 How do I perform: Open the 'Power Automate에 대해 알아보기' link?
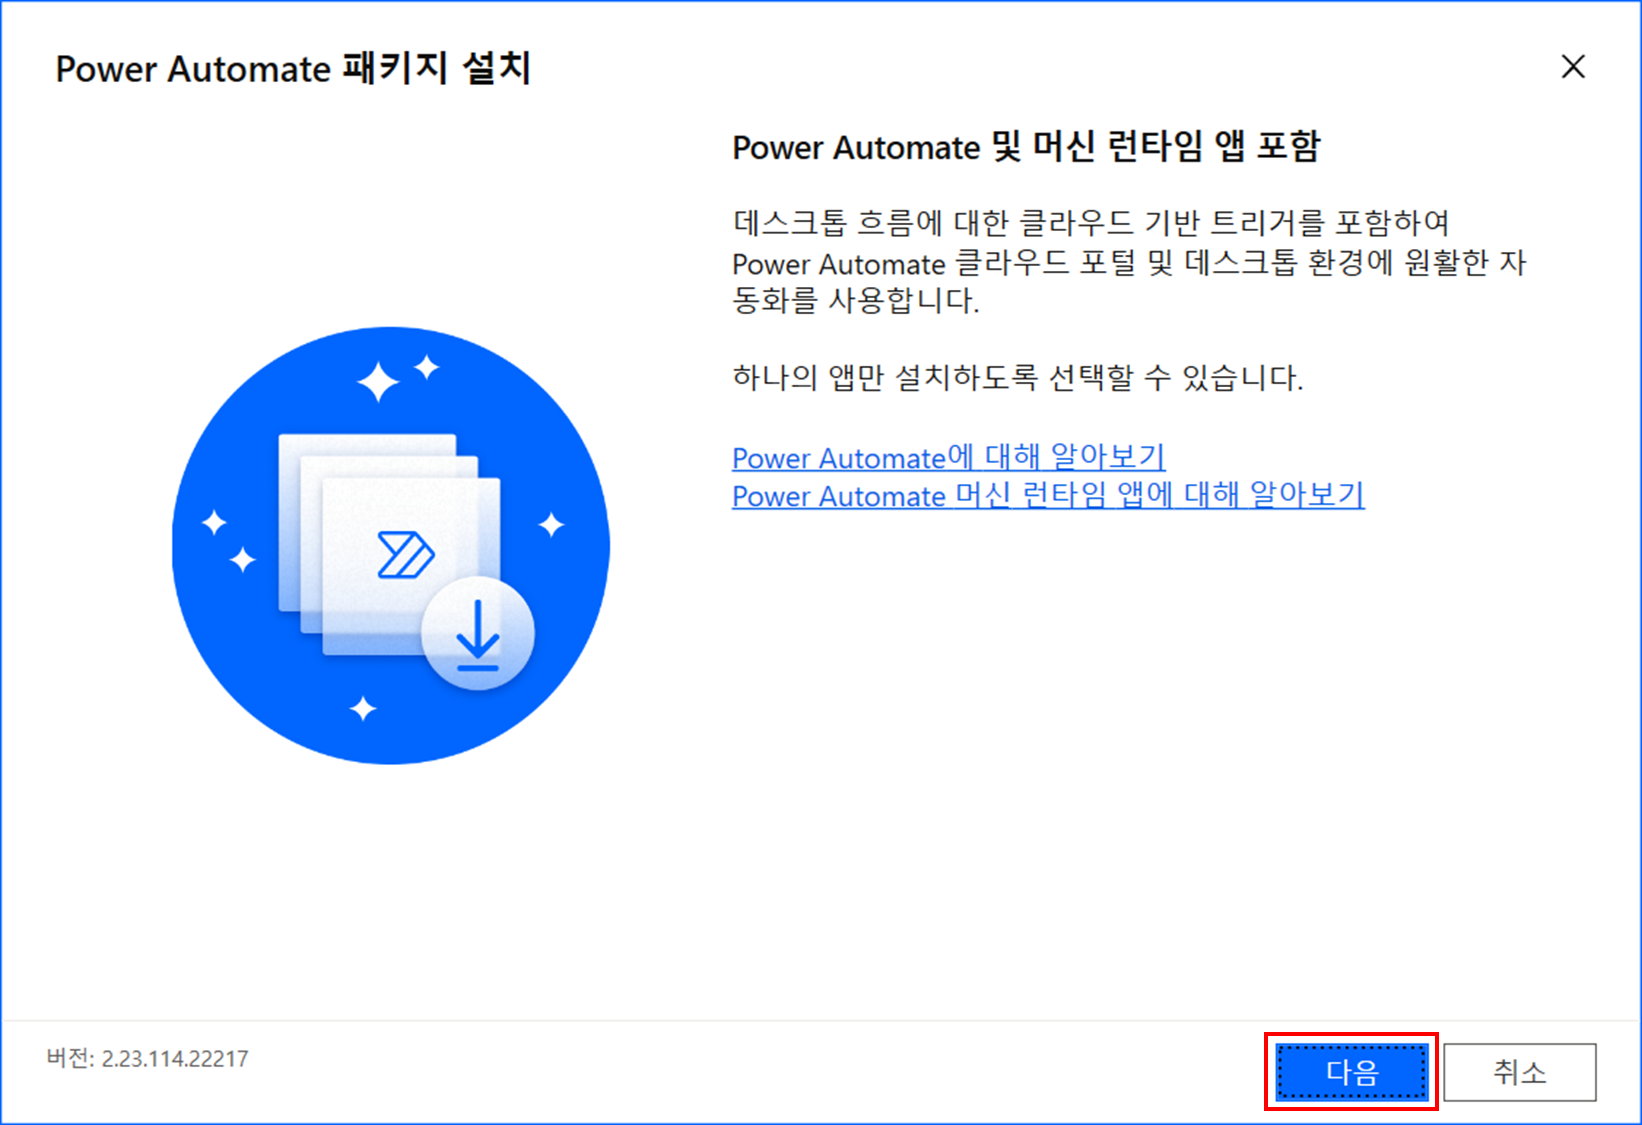(x=949, y=457)
